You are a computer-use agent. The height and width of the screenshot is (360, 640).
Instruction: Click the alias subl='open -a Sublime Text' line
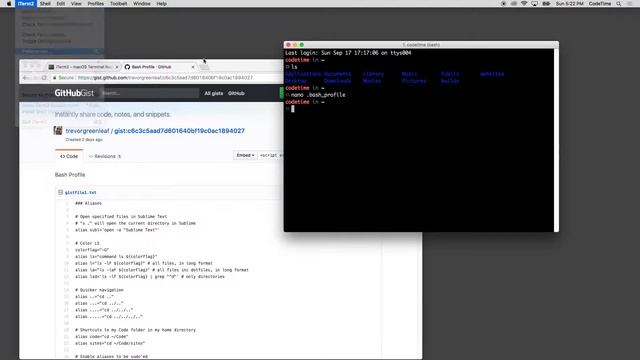[117, 230]
